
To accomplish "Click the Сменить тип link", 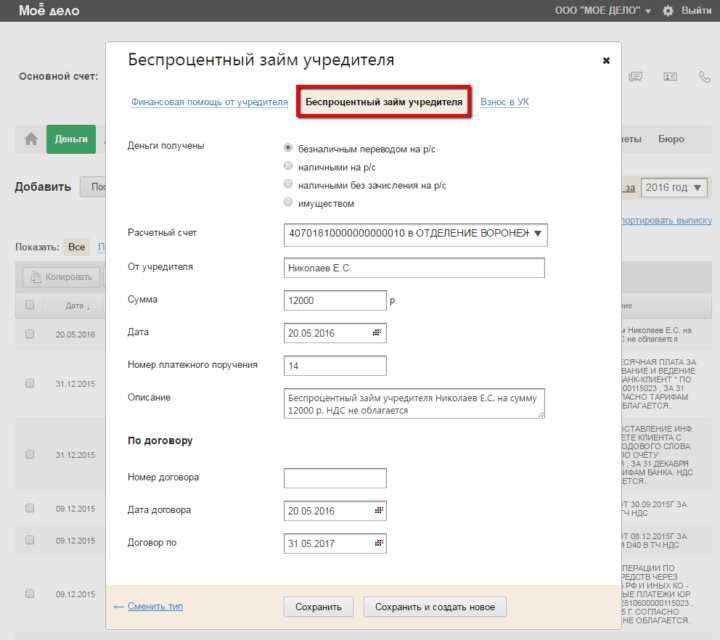I will pyautogui.click(x=155, y=606).
